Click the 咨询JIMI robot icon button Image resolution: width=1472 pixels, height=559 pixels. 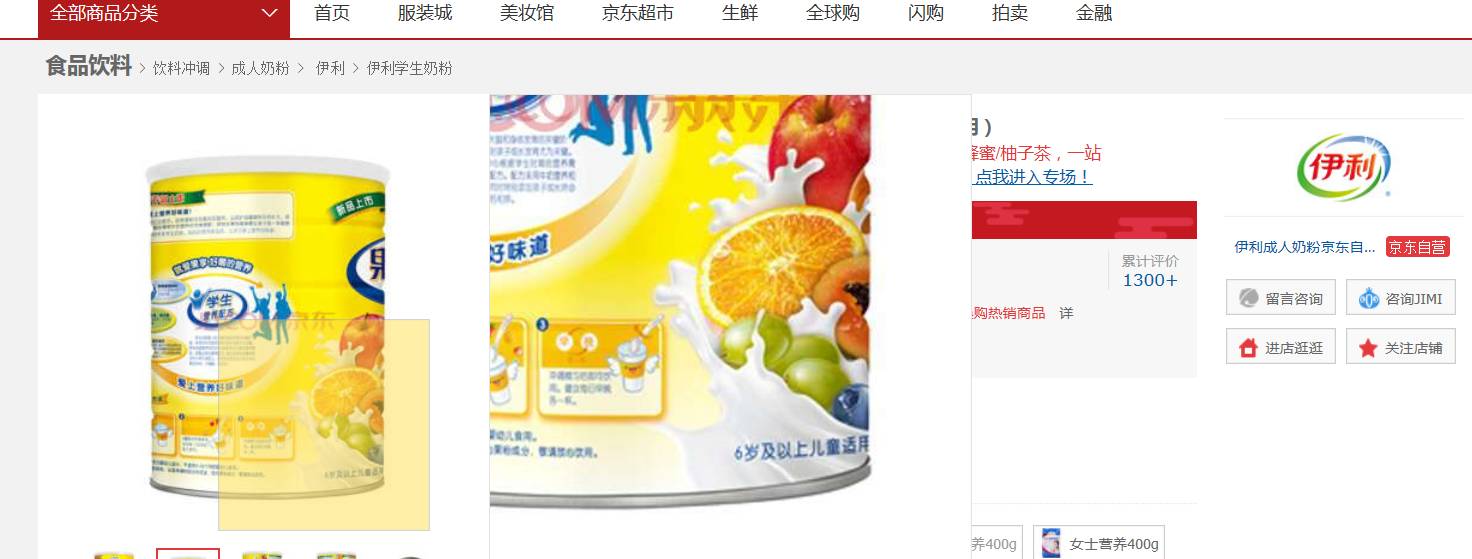pos(1400,298)
